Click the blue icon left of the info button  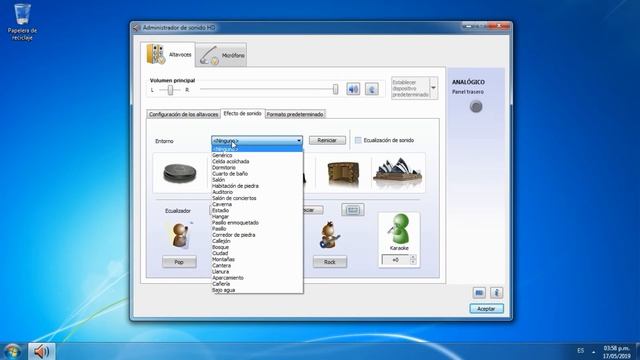[x=479, y=293]
